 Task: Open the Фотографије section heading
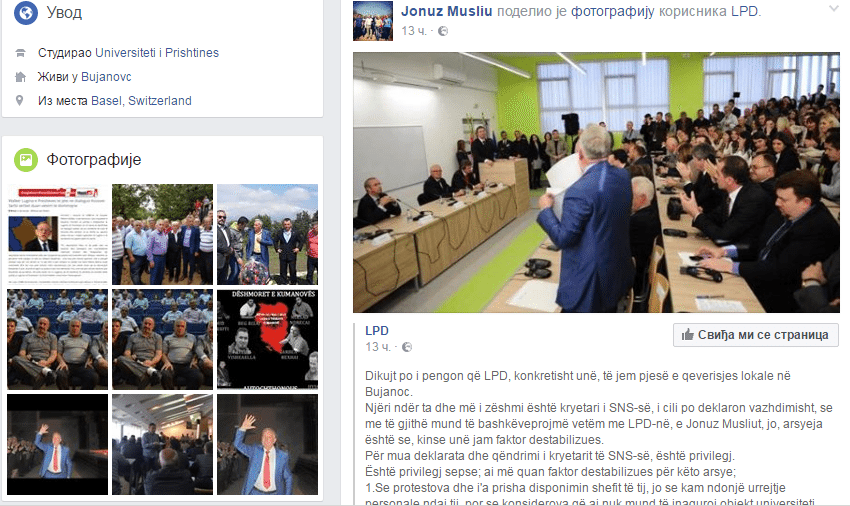94,159
